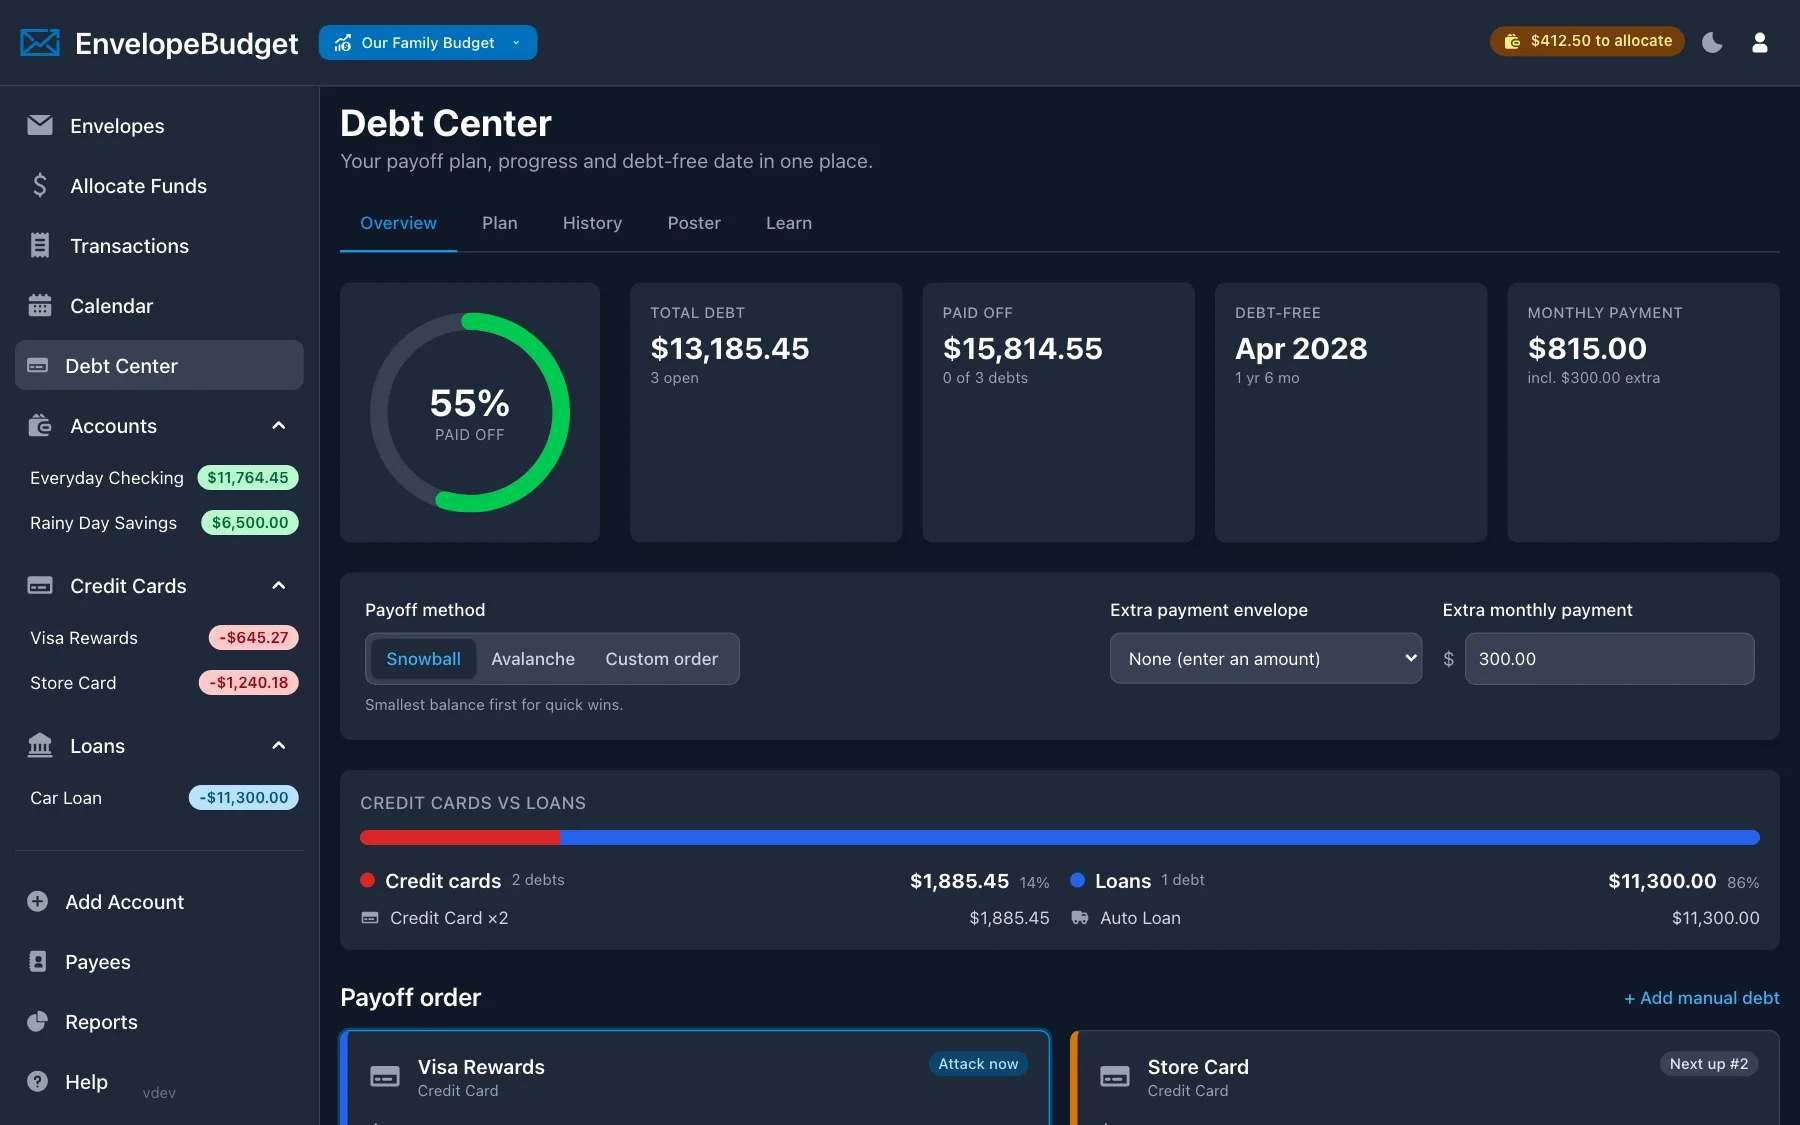Screen dimensions: 1800x1125
Task: Click the Accounts wallet icon
Action: point(40,425)
